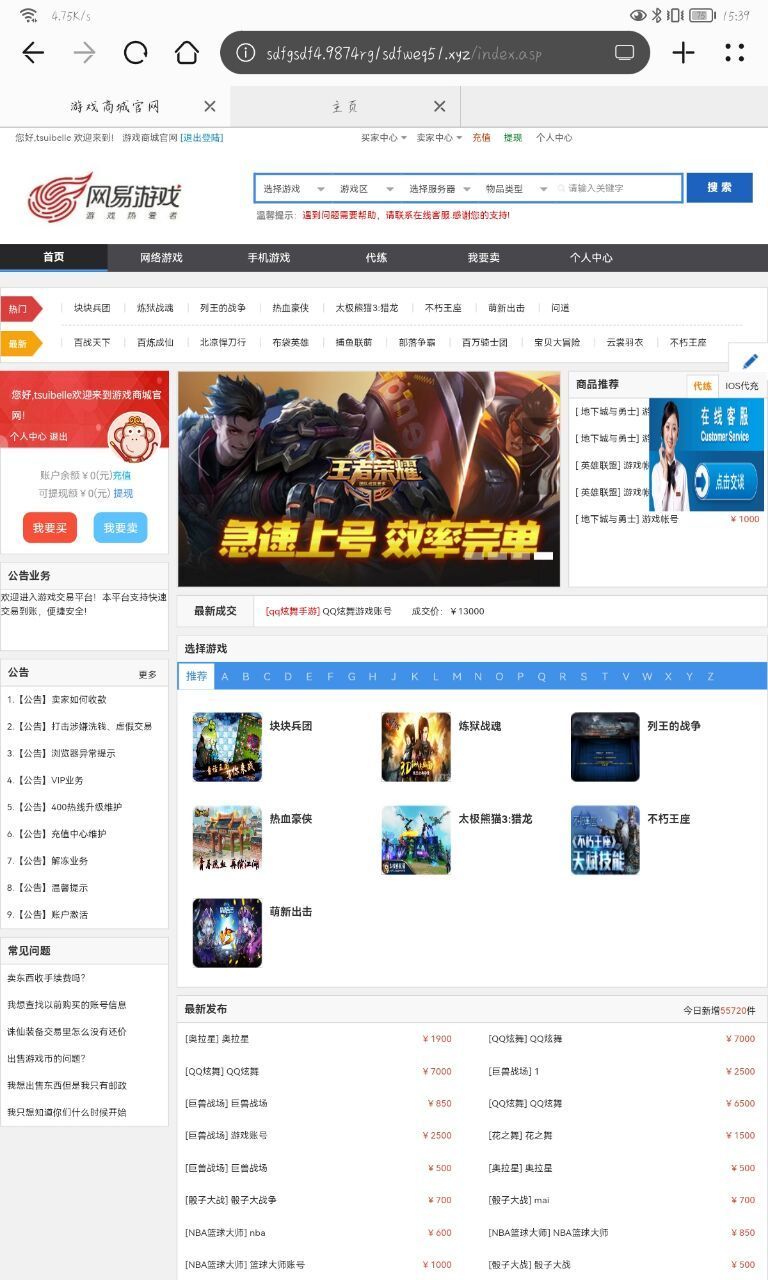The height and width of the screenshot is (1280, 768).
Task: Open the 不朽王座 game icon
Action: click(605, 840)
